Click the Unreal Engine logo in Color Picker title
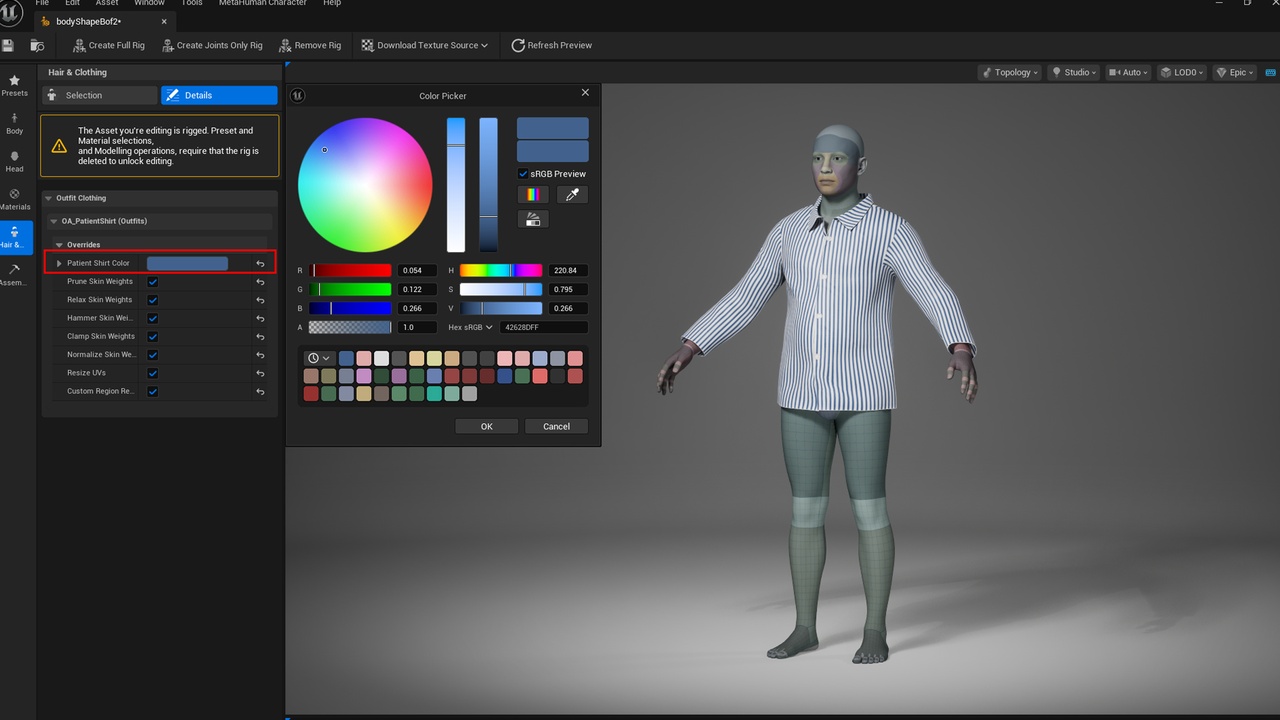Screen dimensions: 1280x720 (x=298, y=96)
